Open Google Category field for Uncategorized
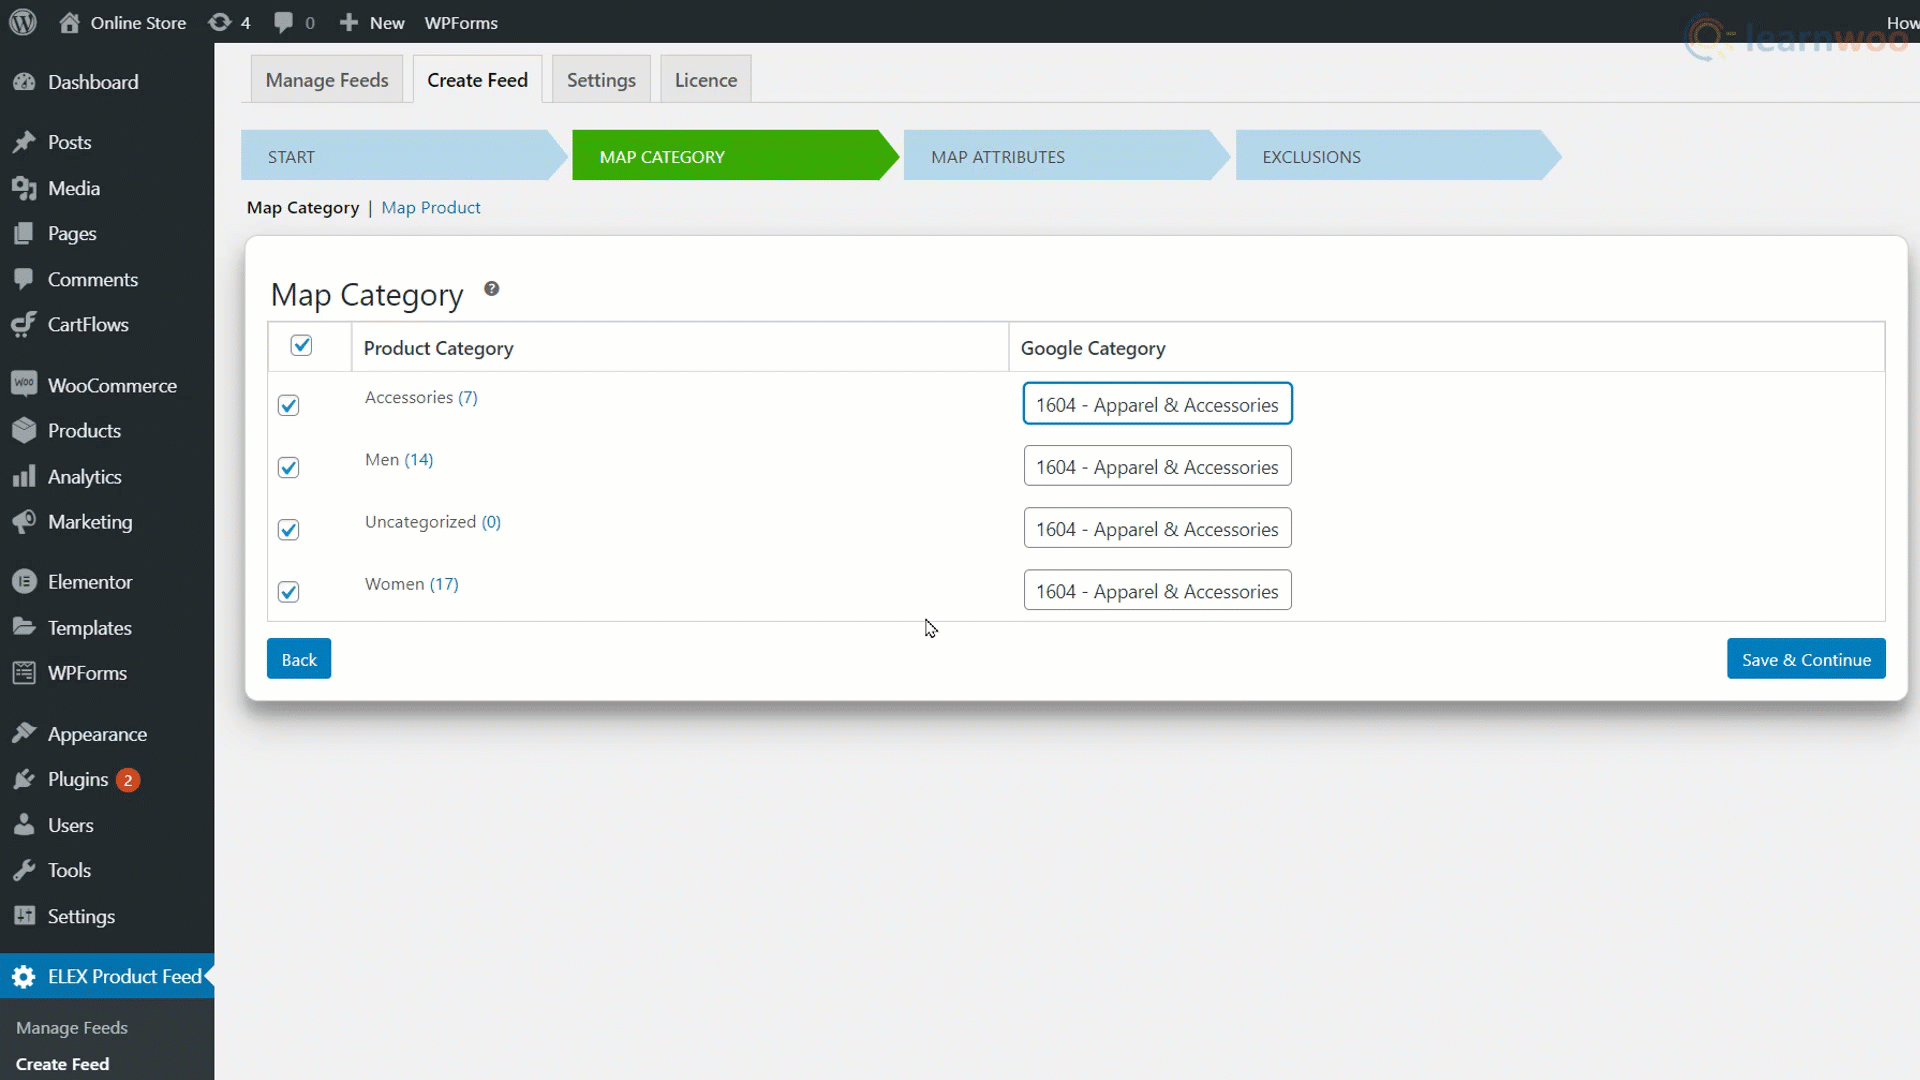The image size is (1920, 1080). tap(1157, 529)
